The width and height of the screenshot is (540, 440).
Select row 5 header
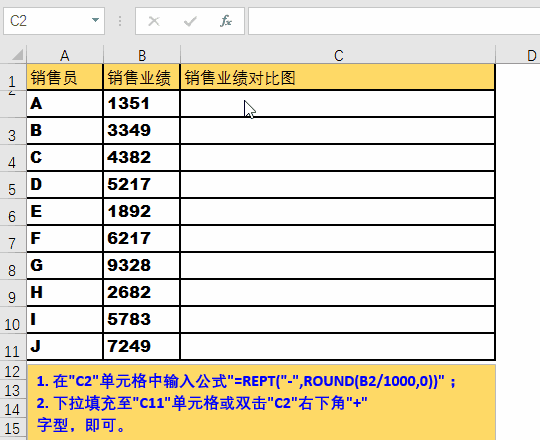pos(13,185)
